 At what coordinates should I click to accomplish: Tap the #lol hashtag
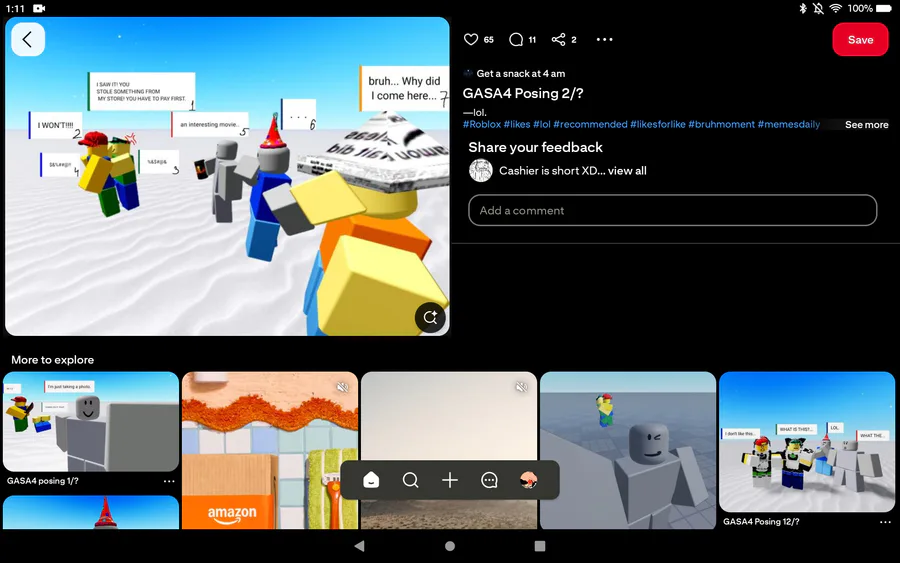coord(542,125)
